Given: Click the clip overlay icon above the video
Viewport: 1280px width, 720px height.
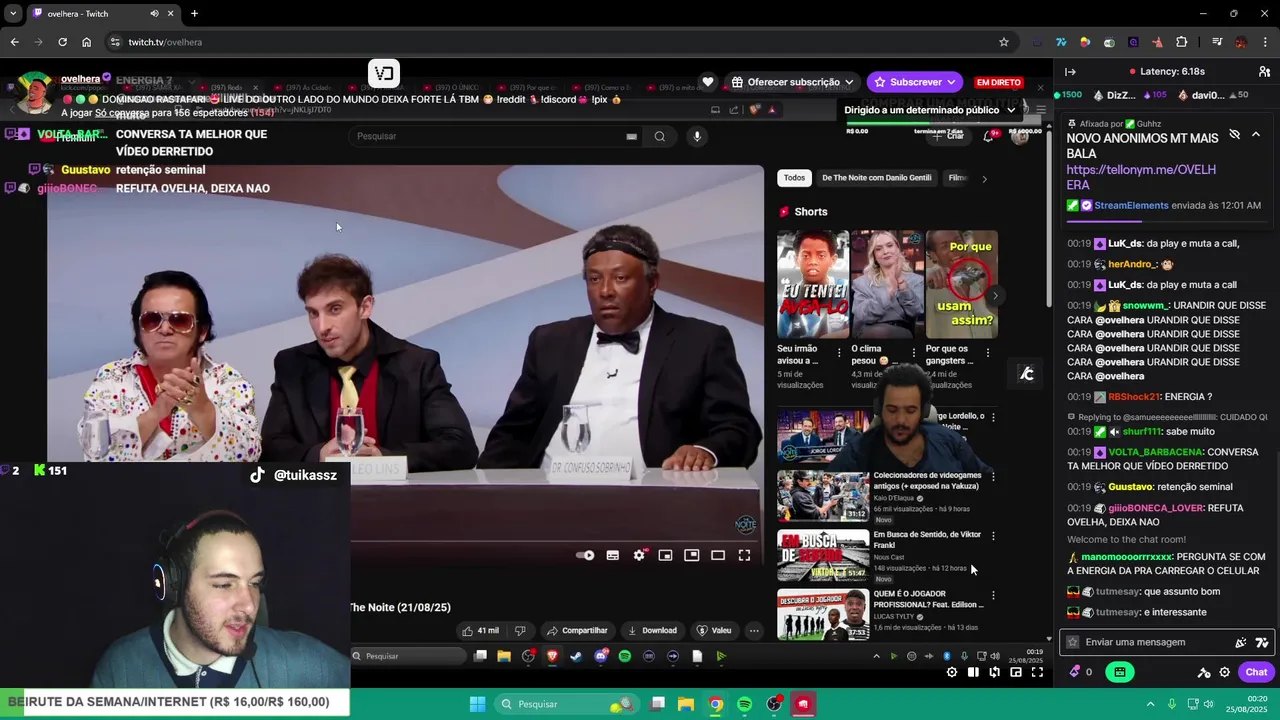Looking at the screenshot, I should [384, 73].
